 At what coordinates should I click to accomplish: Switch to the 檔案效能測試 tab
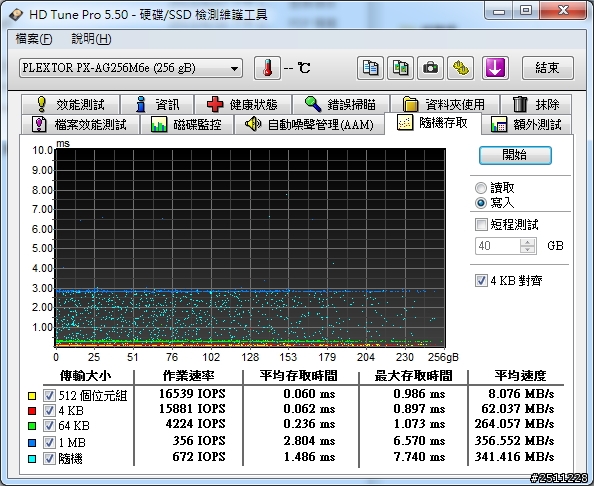pyautogui.click(x=80, y=125)
